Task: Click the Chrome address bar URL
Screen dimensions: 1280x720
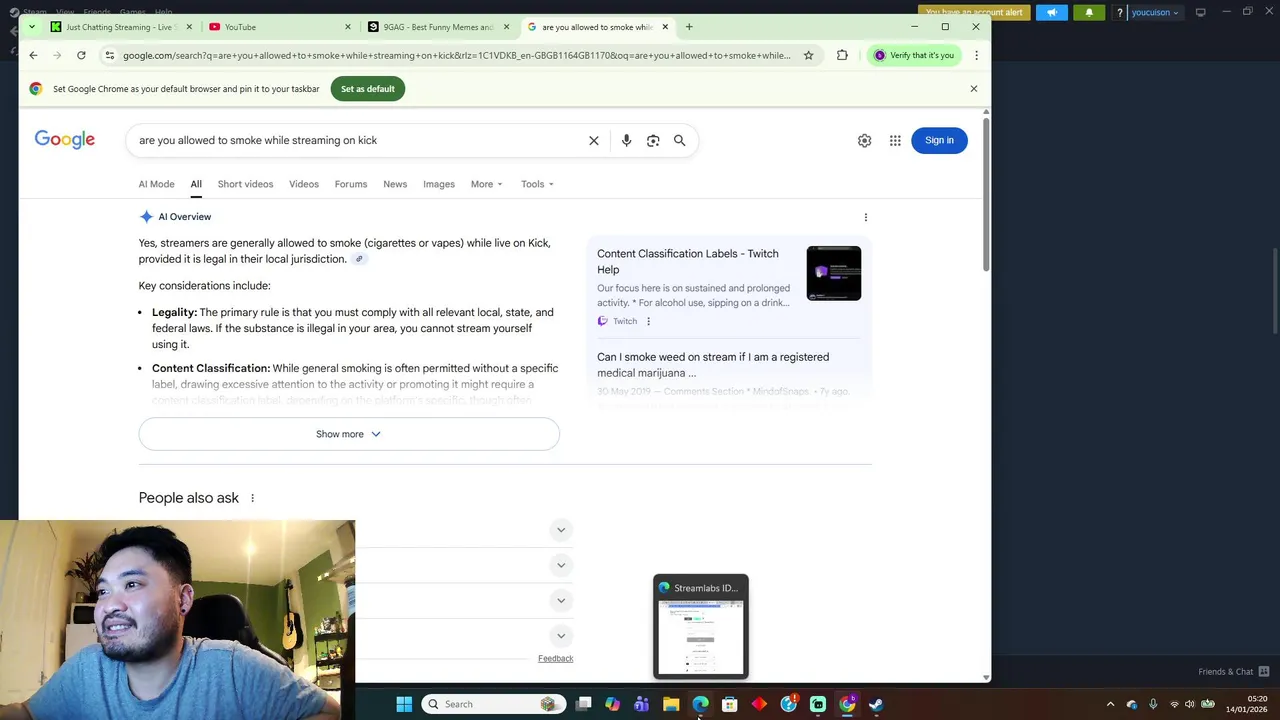Action: pos(456,55)
